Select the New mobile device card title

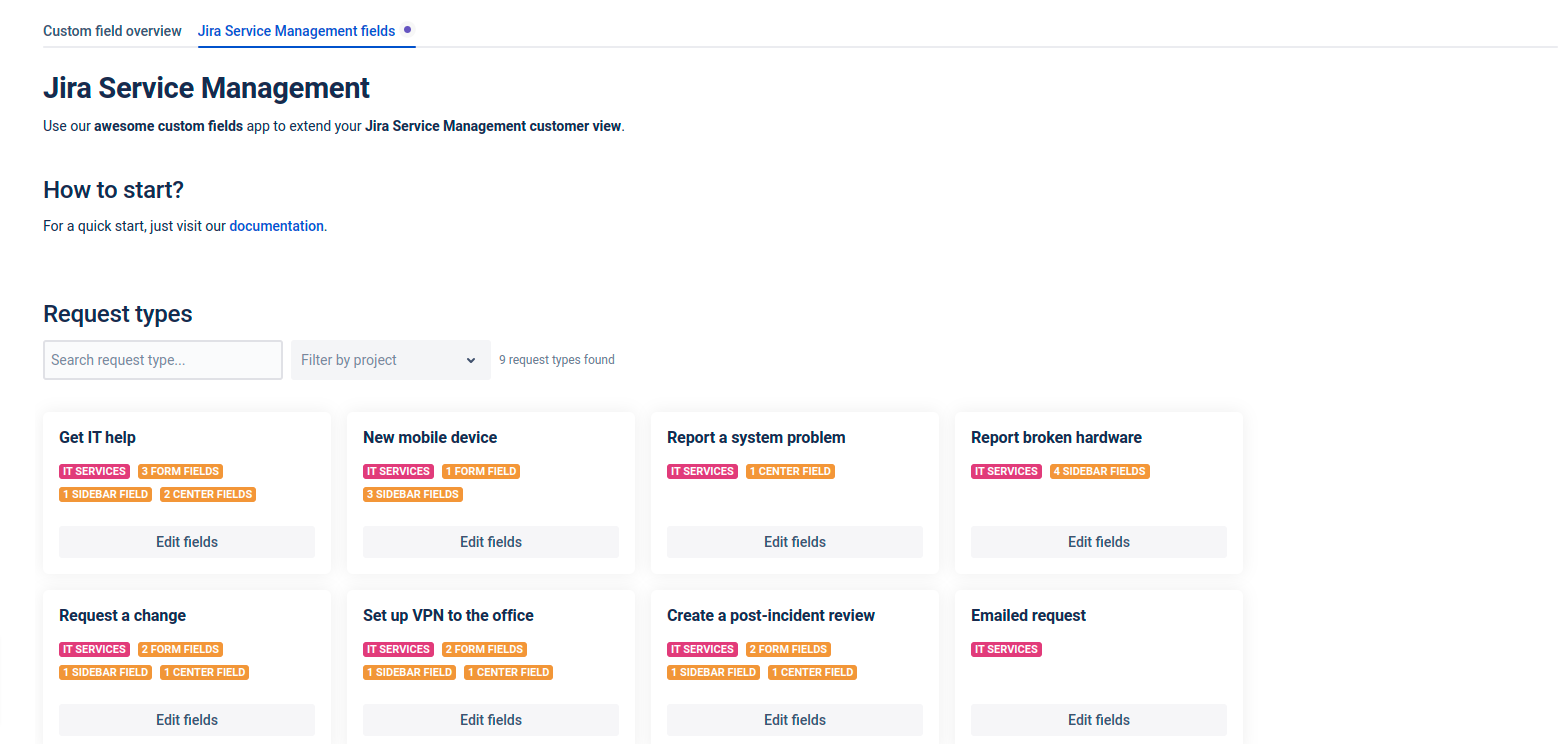coord(430,438)
